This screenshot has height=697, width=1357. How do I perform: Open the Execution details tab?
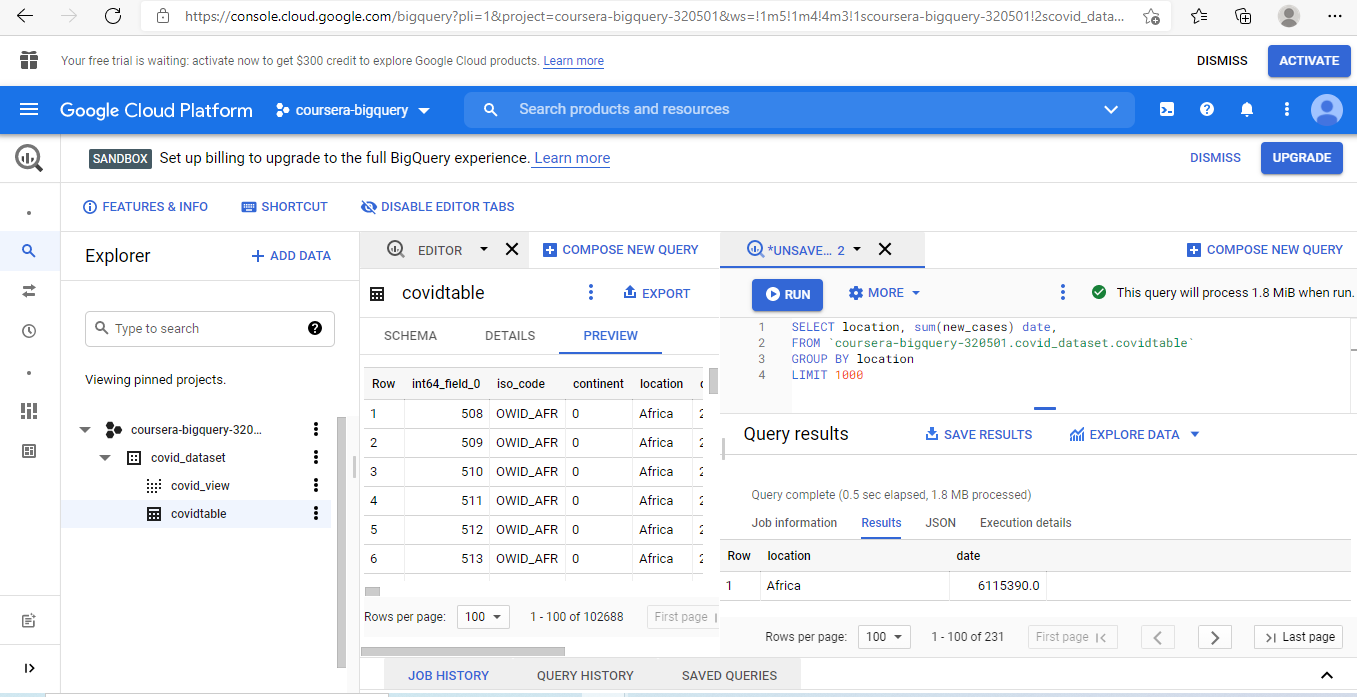pos(1025,523)
